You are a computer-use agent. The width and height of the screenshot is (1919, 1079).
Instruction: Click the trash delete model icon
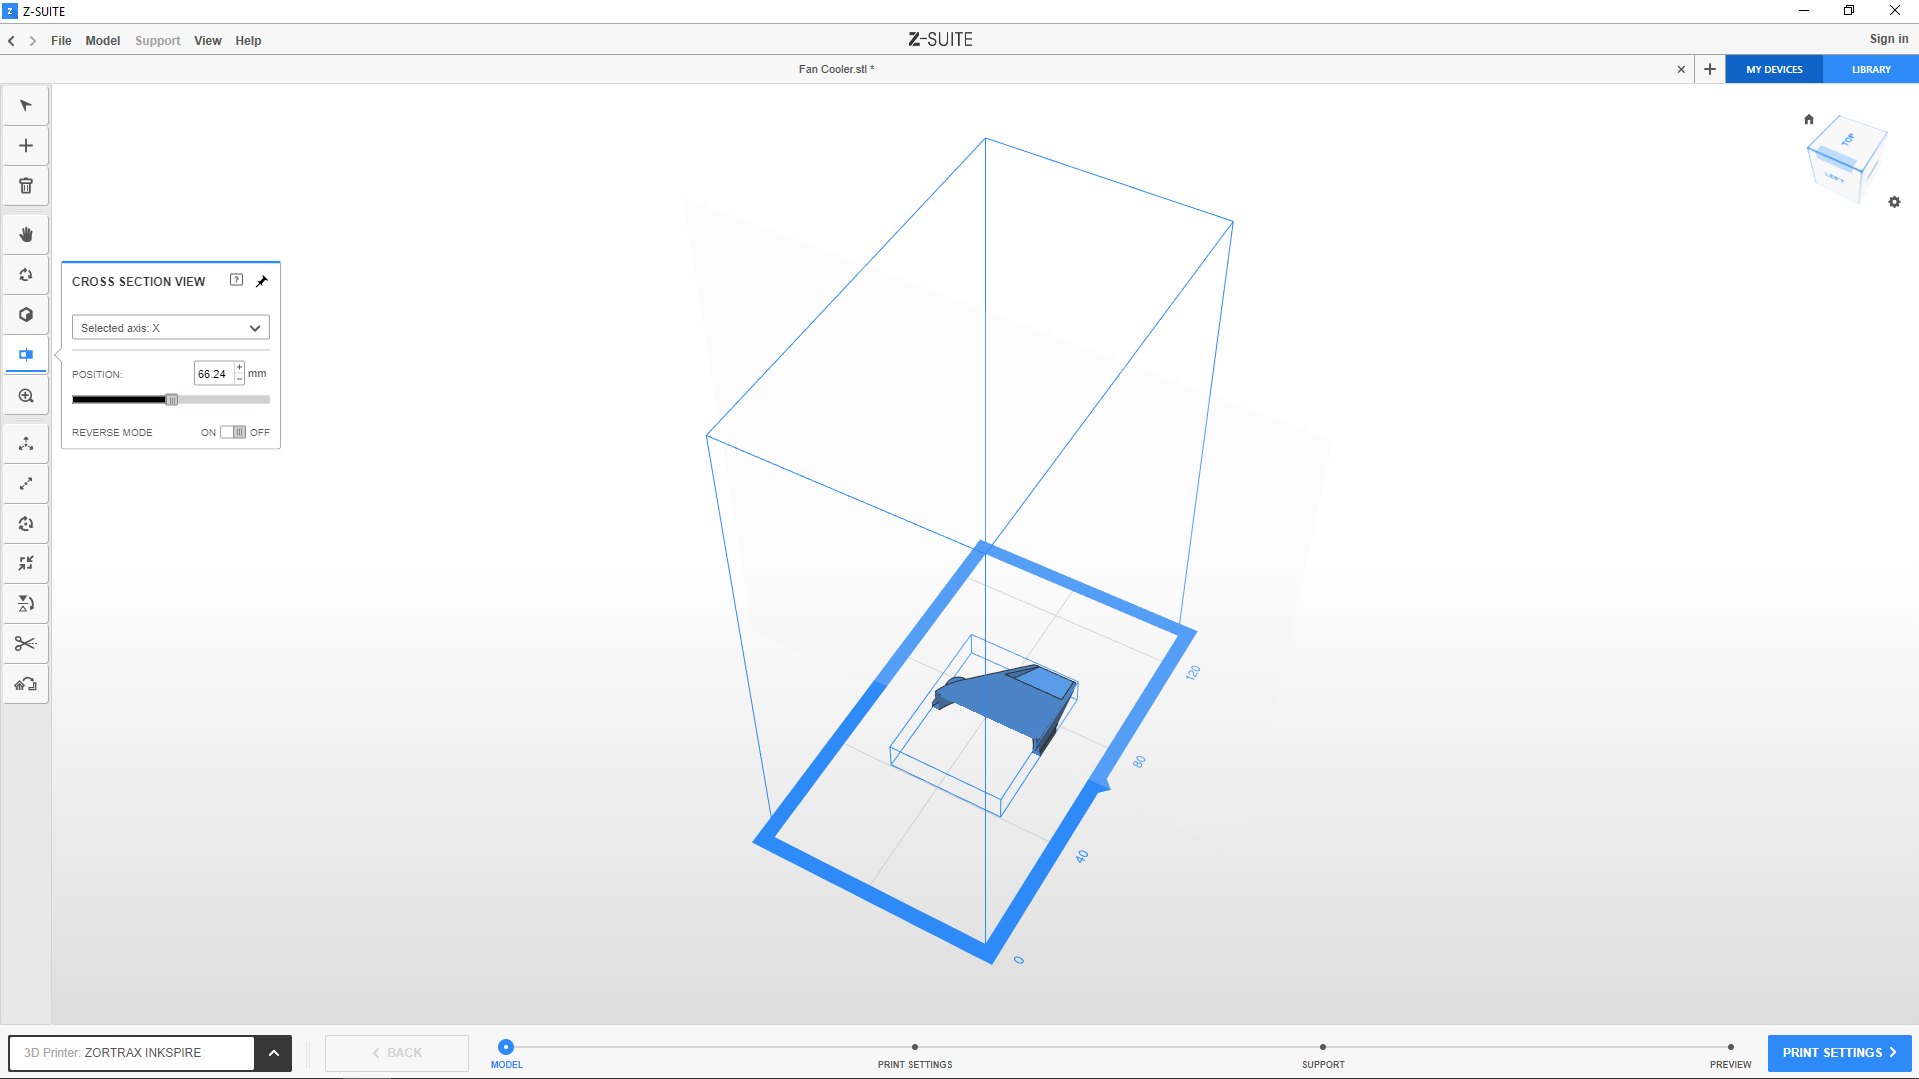(26, 186)
